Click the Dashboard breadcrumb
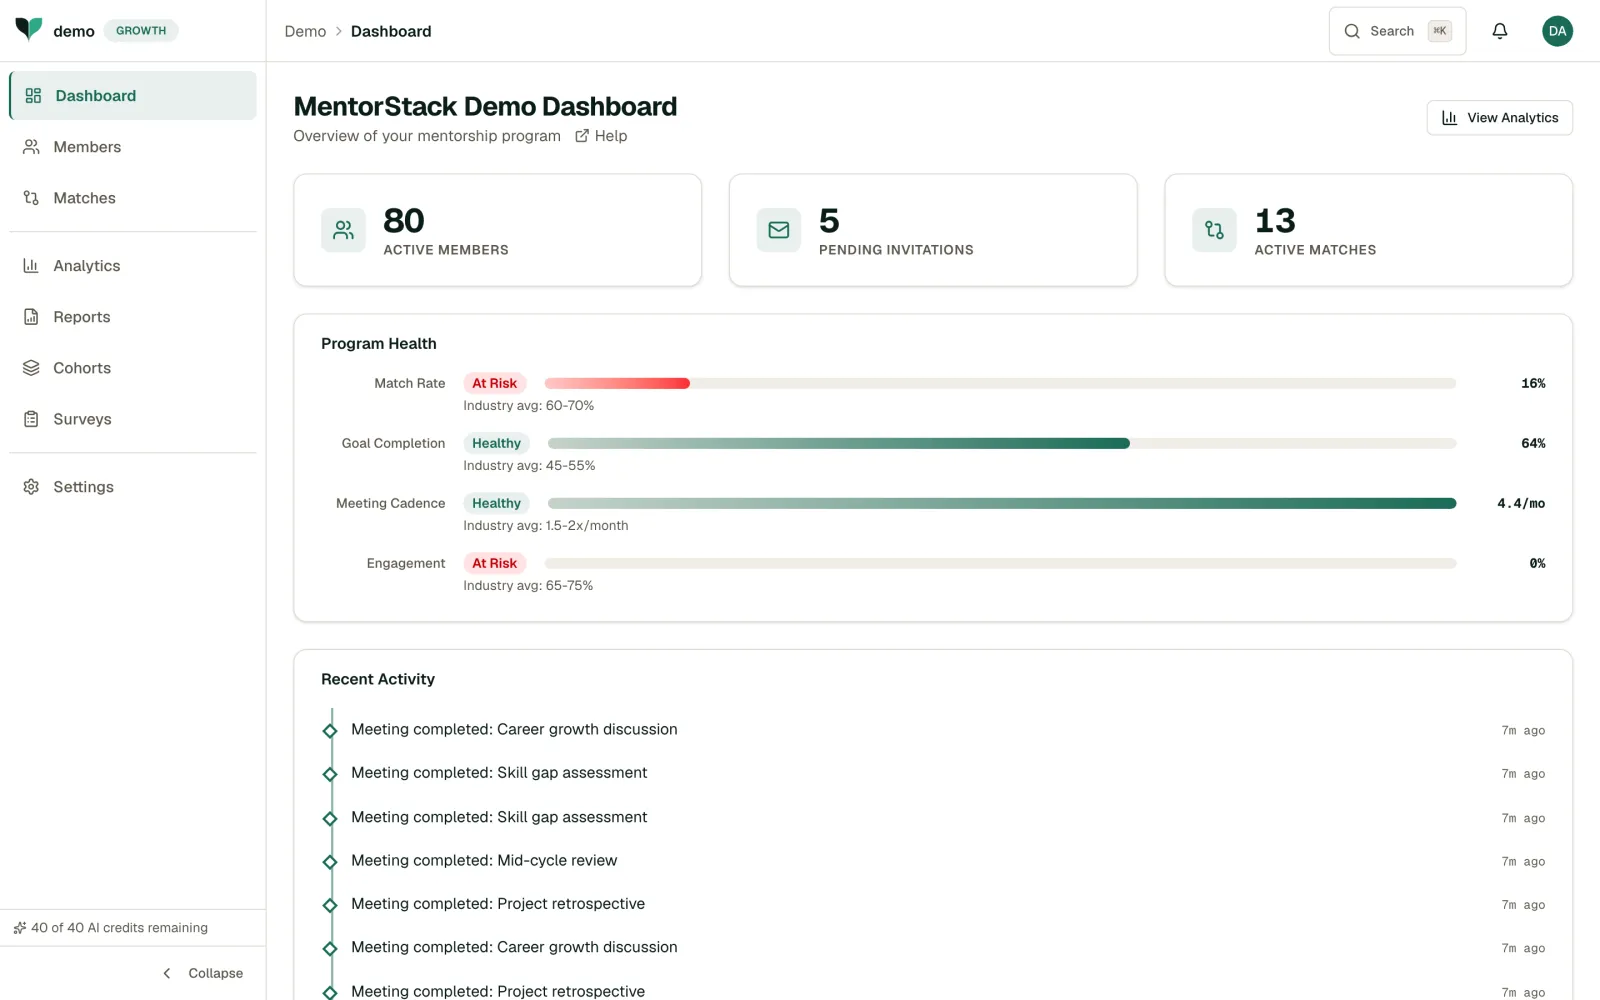The image size is (1600, 1000). [391, 31]
